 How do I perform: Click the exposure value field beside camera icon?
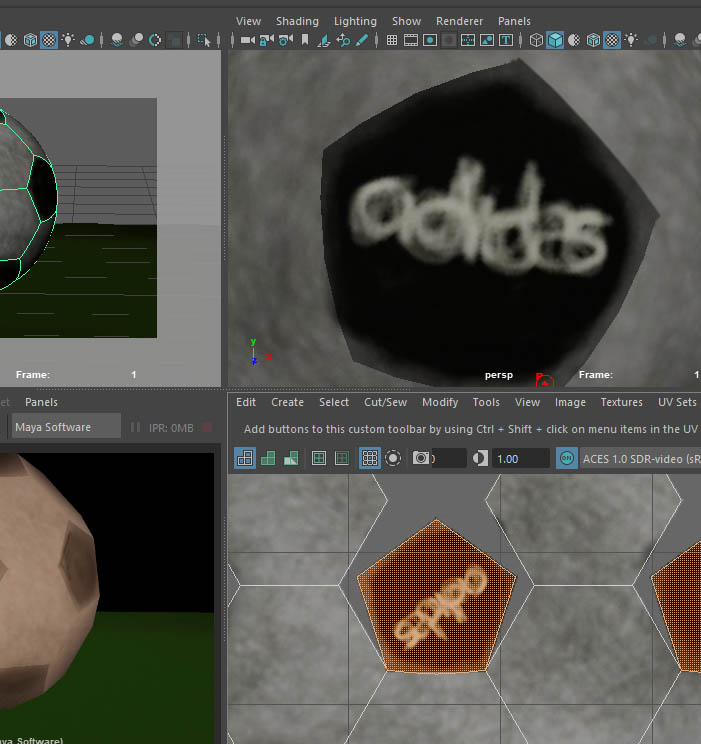pyautogui.click(x=449, y=459)
